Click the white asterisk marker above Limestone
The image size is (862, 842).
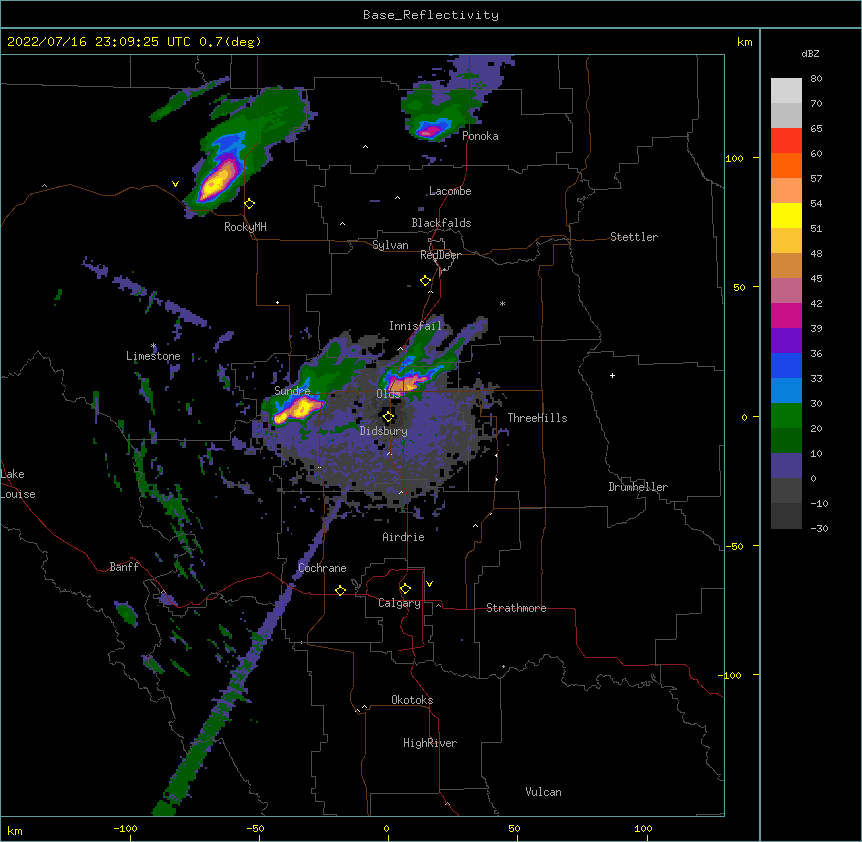pos(154,346)
